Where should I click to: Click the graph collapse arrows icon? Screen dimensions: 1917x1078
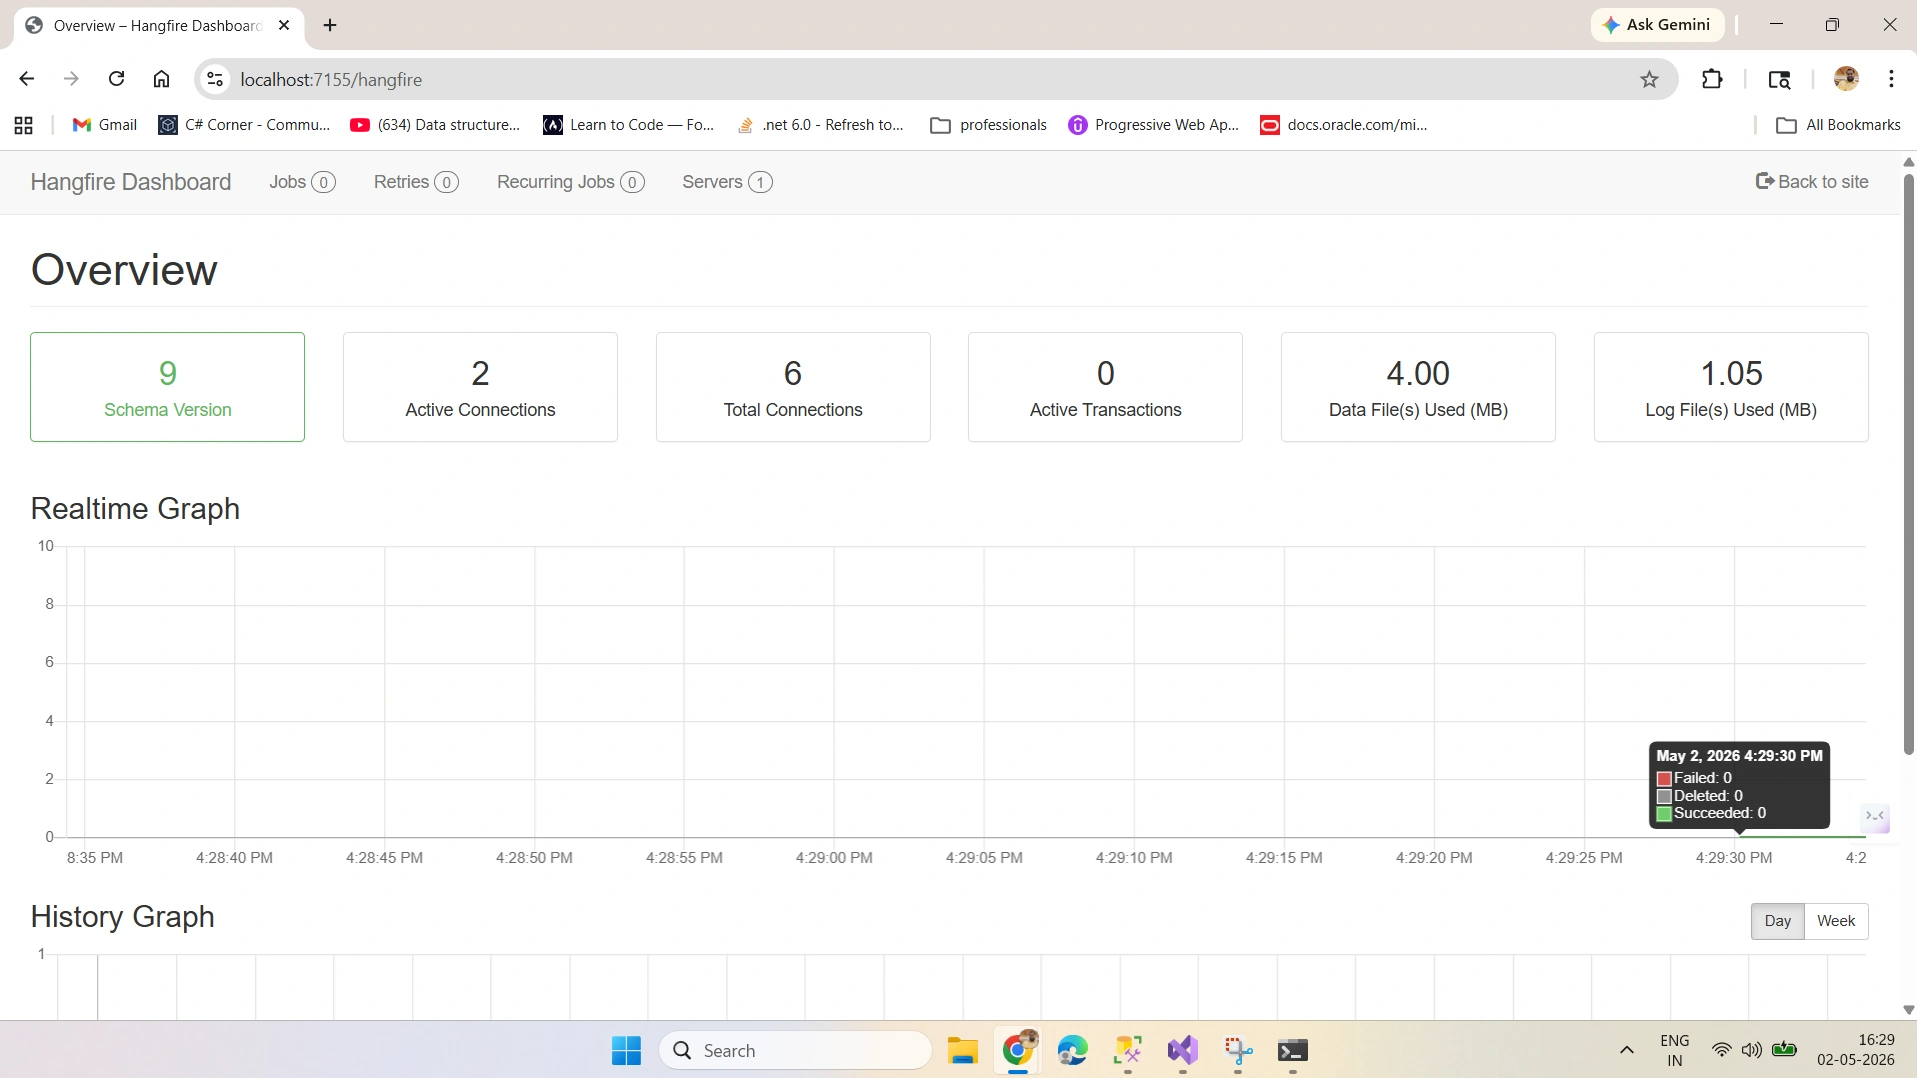click(1875, 817)
